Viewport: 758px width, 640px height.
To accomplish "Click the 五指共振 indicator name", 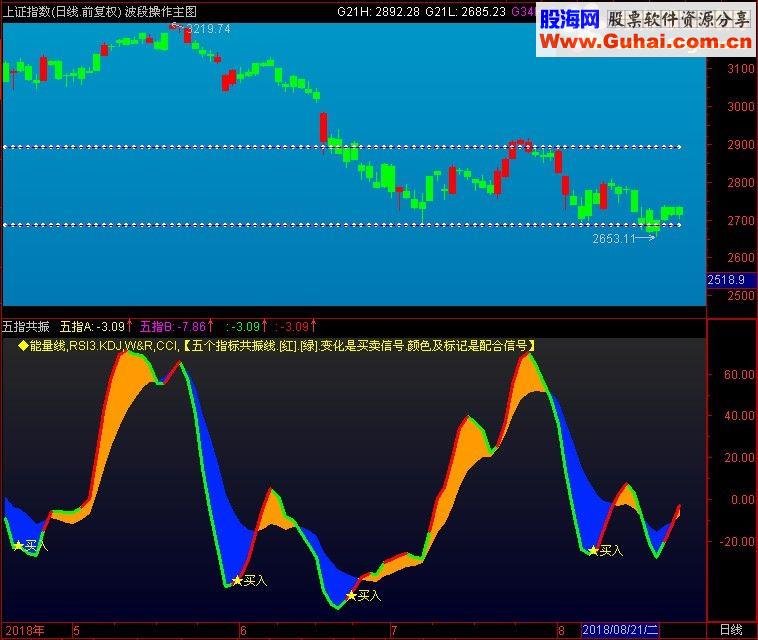I will [x=26, y=327].
